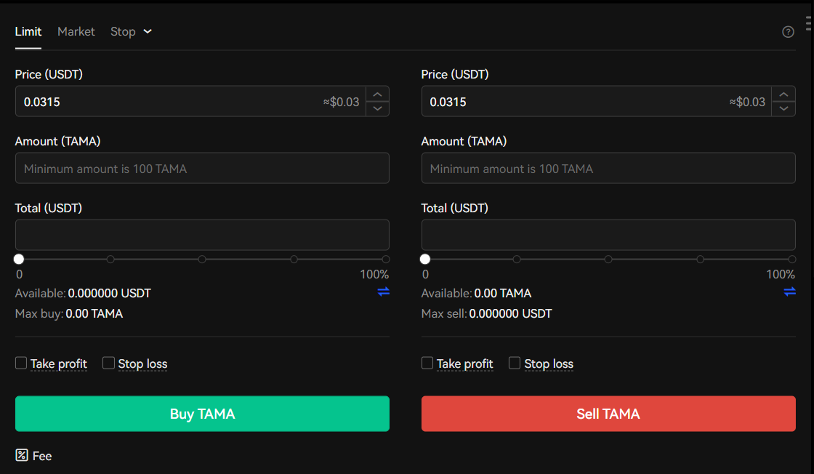This screenshot has width=814, height=474.
Task: Enable Stop loss on buy side
Action: [x=108, y=363]
